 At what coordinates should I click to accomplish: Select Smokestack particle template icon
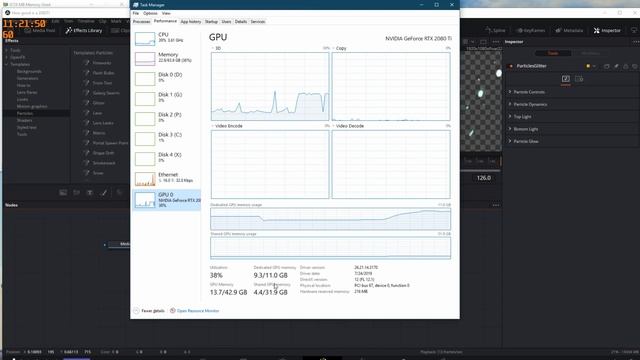pyautogui.click(x=86, y=163)
